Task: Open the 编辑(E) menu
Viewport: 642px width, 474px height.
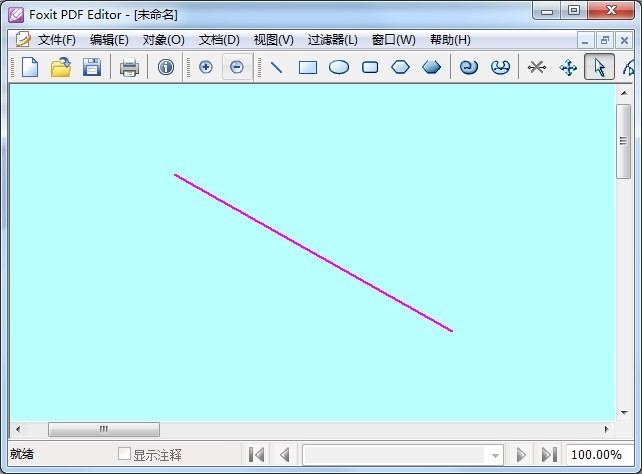Action: click(x=109, y=40)
